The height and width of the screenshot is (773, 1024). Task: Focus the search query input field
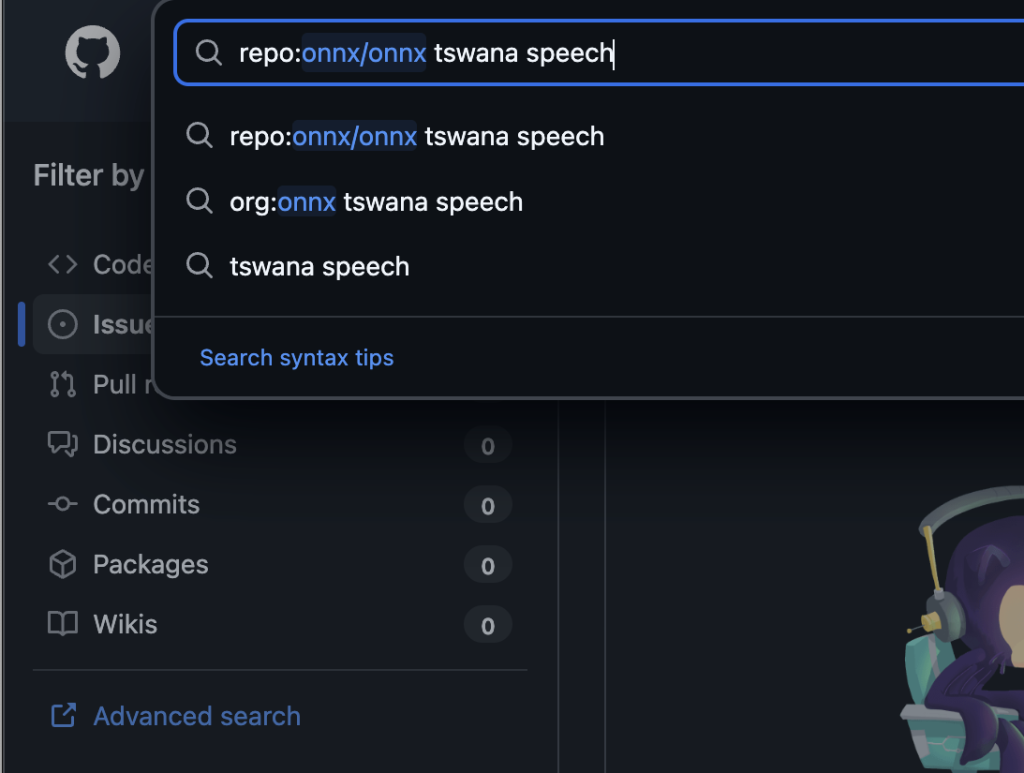(x=700, y=53)
